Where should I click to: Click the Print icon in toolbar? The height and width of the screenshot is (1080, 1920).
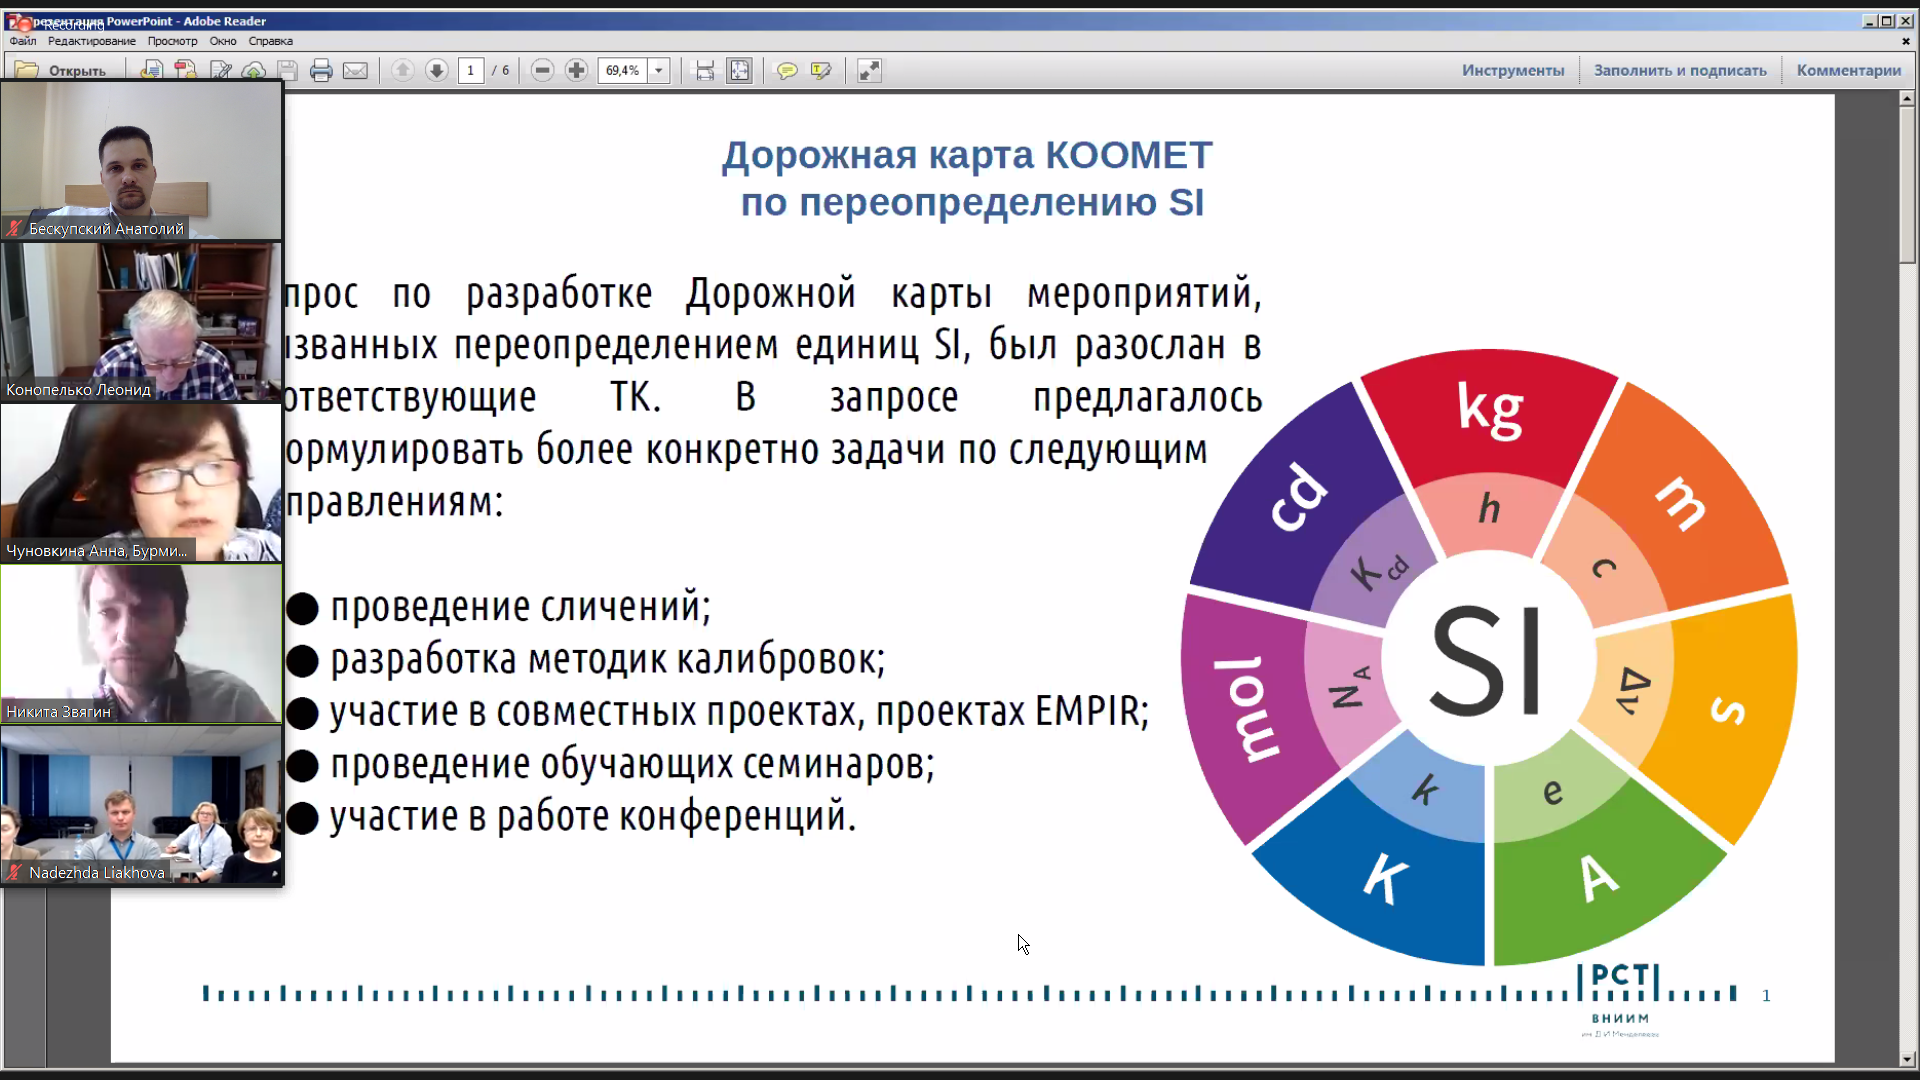click(321, 70)
